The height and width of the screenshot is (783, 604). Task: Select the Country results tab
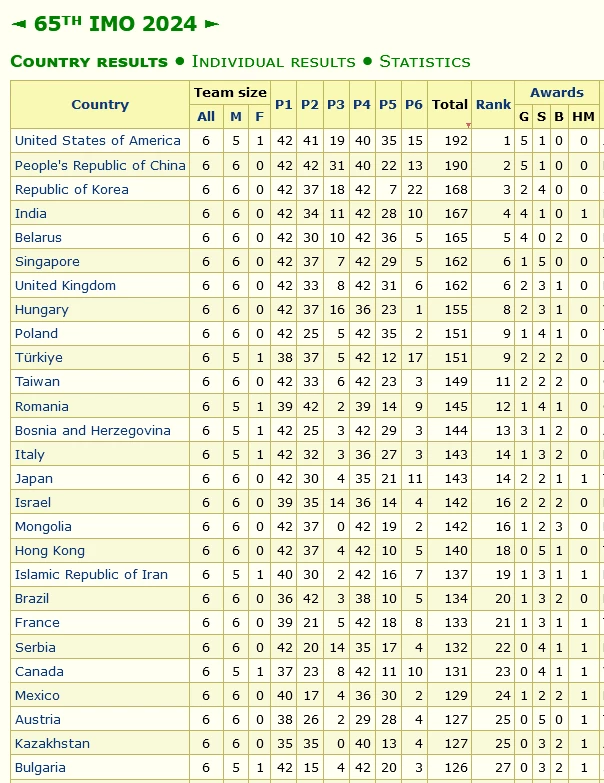89,61
